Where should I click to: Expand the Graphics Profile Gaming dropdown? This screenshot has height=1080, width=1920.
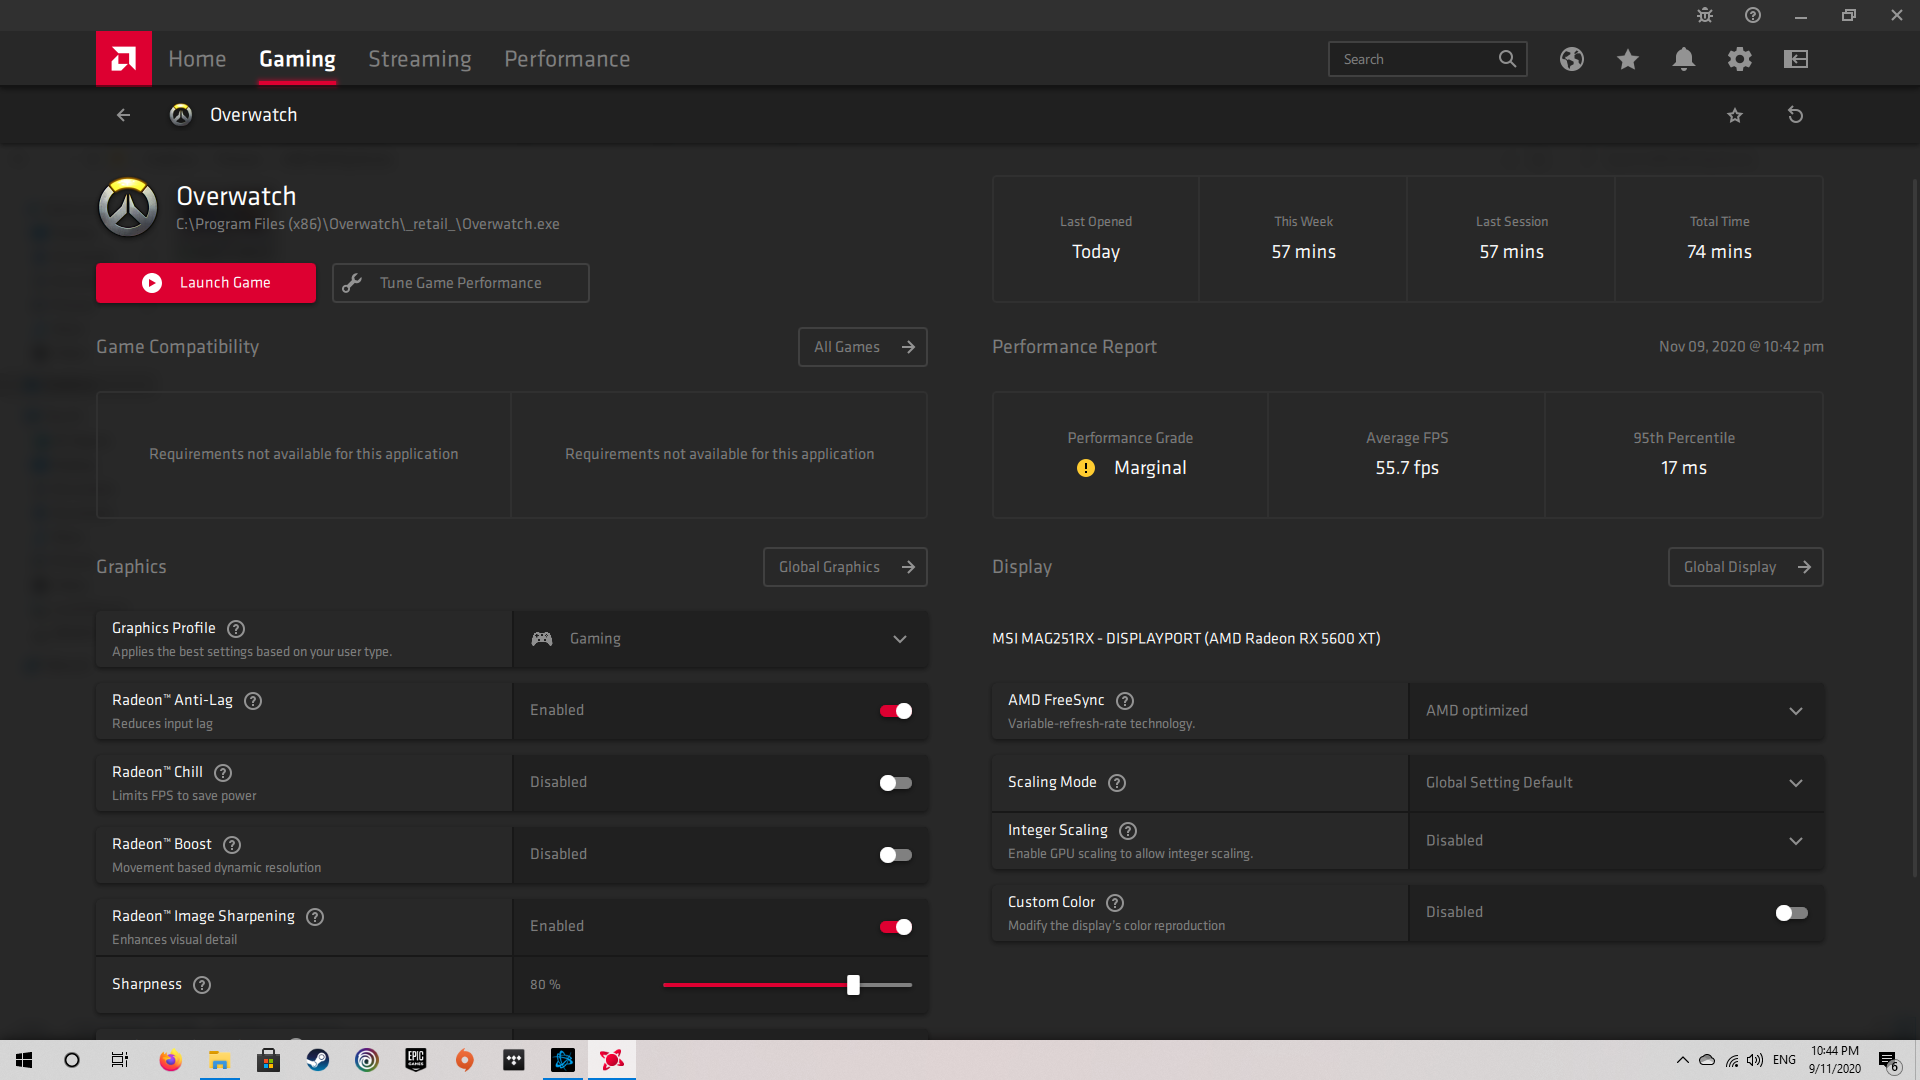click(x=720, y=639)
